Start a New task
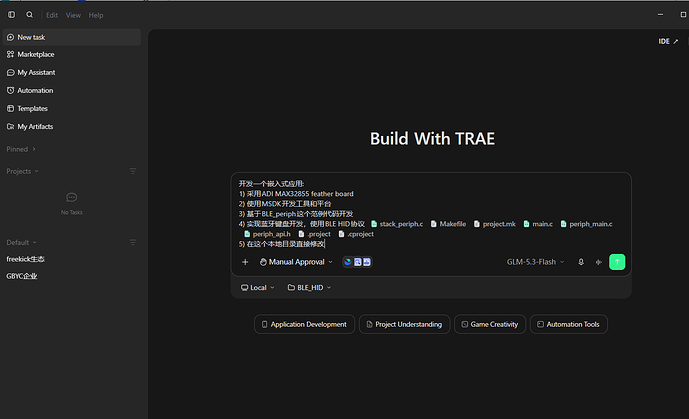 72,37
